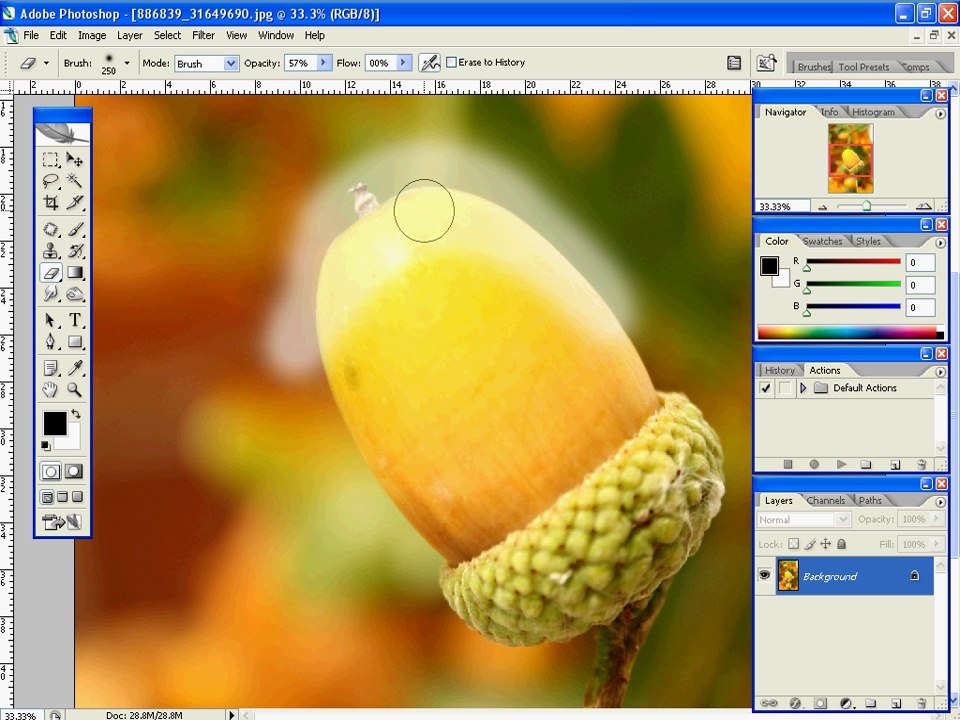Toggle airbrush mode in options bar
Viewport: 960px width, 720px height.
(430, 62)
